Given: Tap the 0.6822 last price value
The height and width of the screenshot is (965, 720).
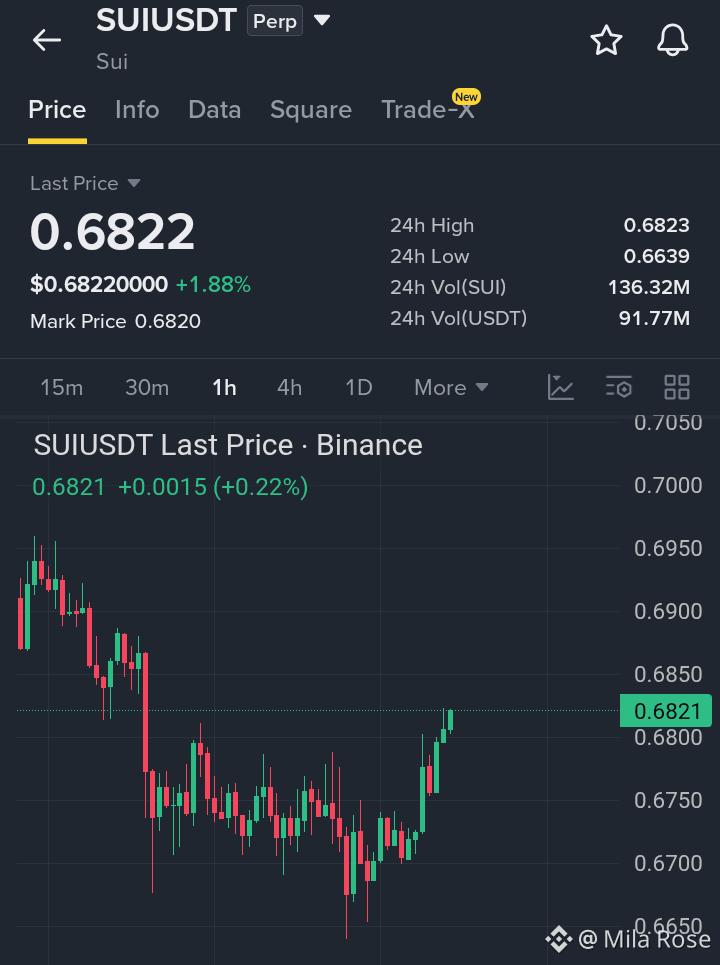Looking at the screenshot, I should 113,232.
